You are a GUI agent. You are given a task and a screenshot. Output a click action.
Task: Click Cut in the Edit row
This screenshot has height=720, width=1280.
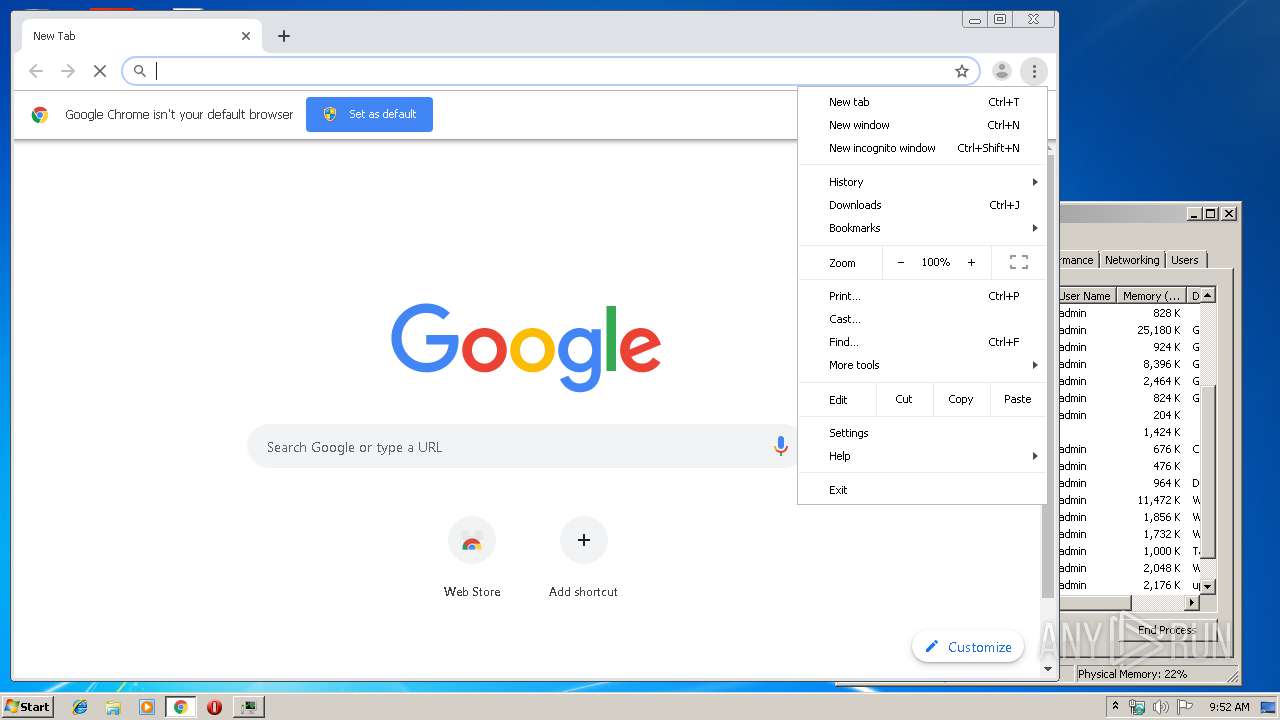[904, 399]
